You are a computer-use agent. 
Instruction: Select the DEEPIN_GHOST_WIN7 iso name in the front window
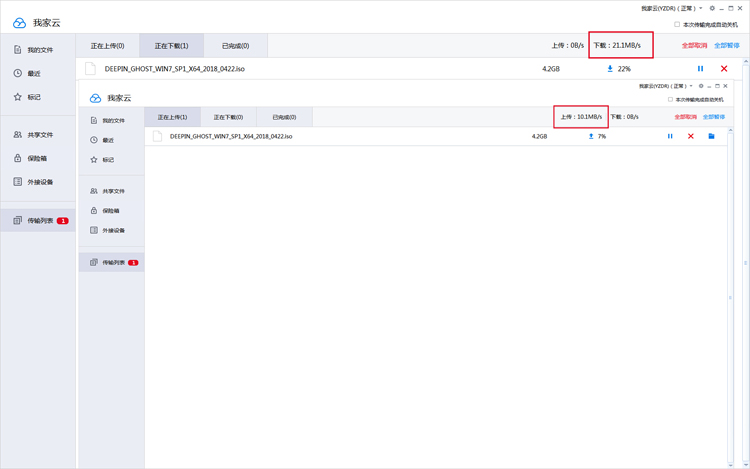pyautogui.click(x=231, y=136)
